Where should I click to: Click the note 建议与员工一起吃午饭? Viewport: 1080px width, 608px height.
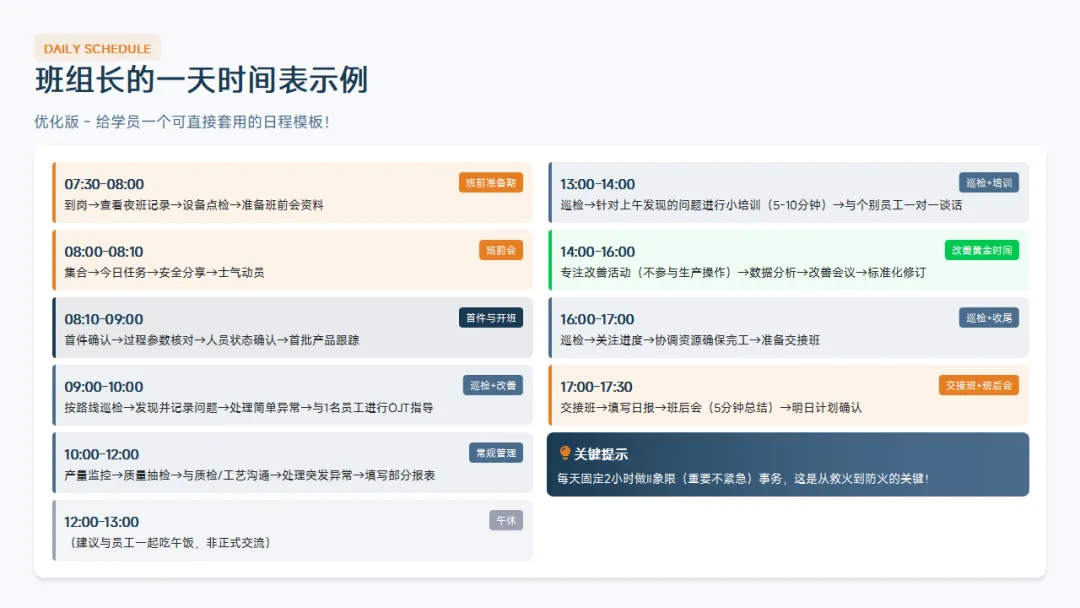click(169, 542)
